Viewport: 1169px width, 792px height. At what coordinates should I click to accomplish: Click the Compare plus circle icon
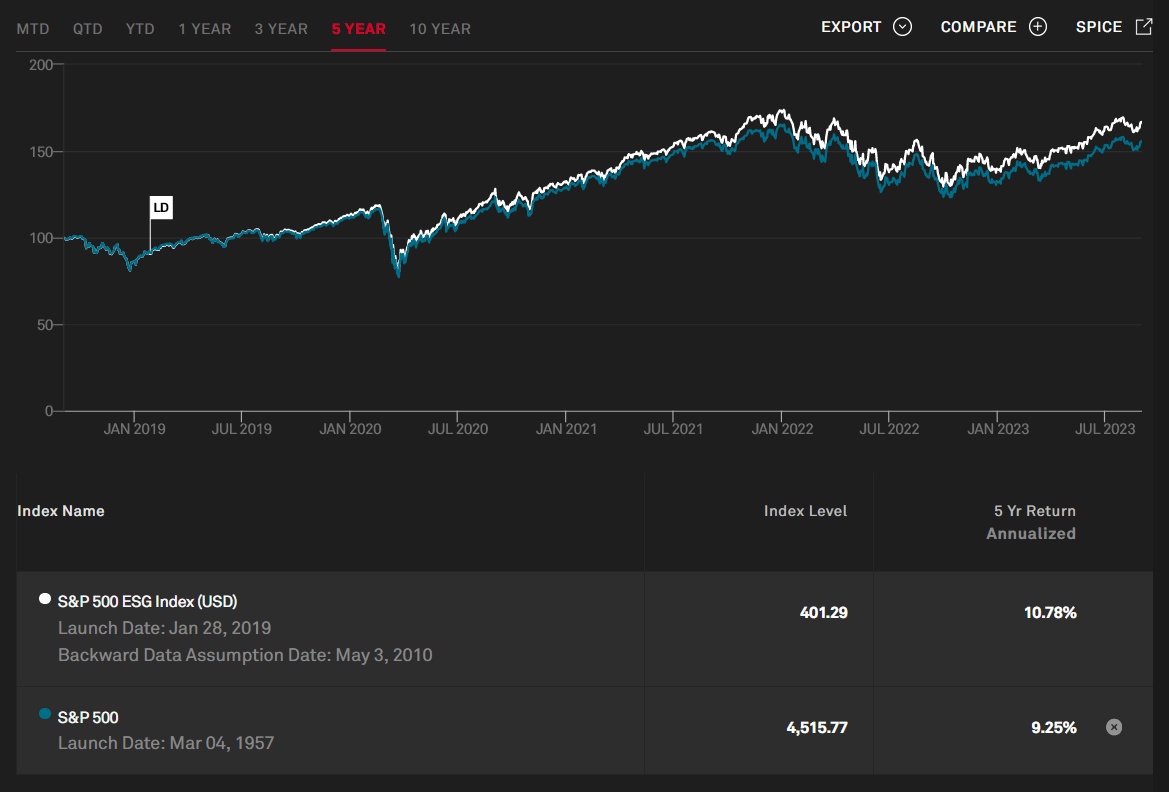point(1038,27)
